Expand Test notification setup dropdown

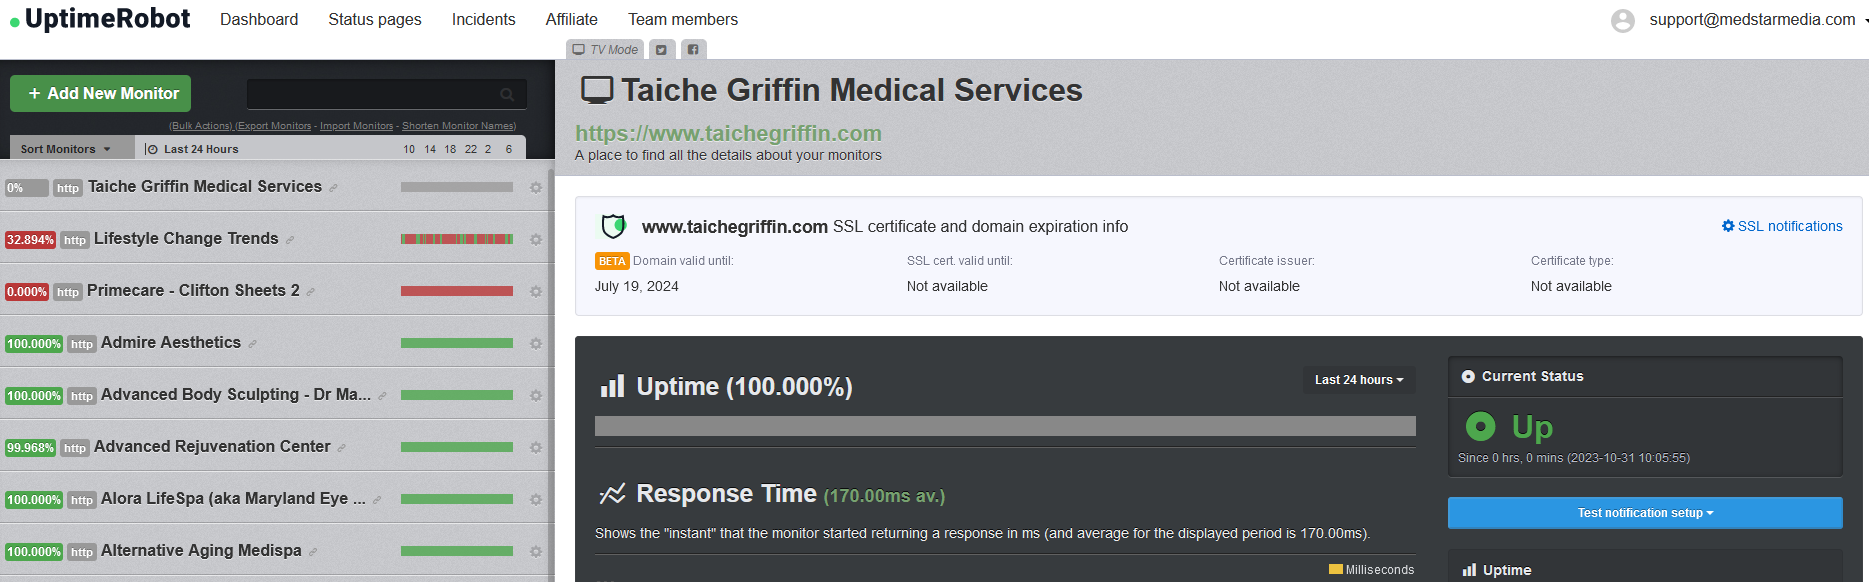tap(1645, 513)
